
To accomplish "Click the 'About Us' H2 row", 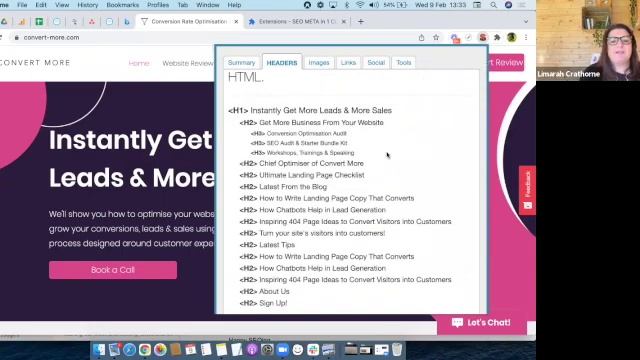I will click(264, 291).
